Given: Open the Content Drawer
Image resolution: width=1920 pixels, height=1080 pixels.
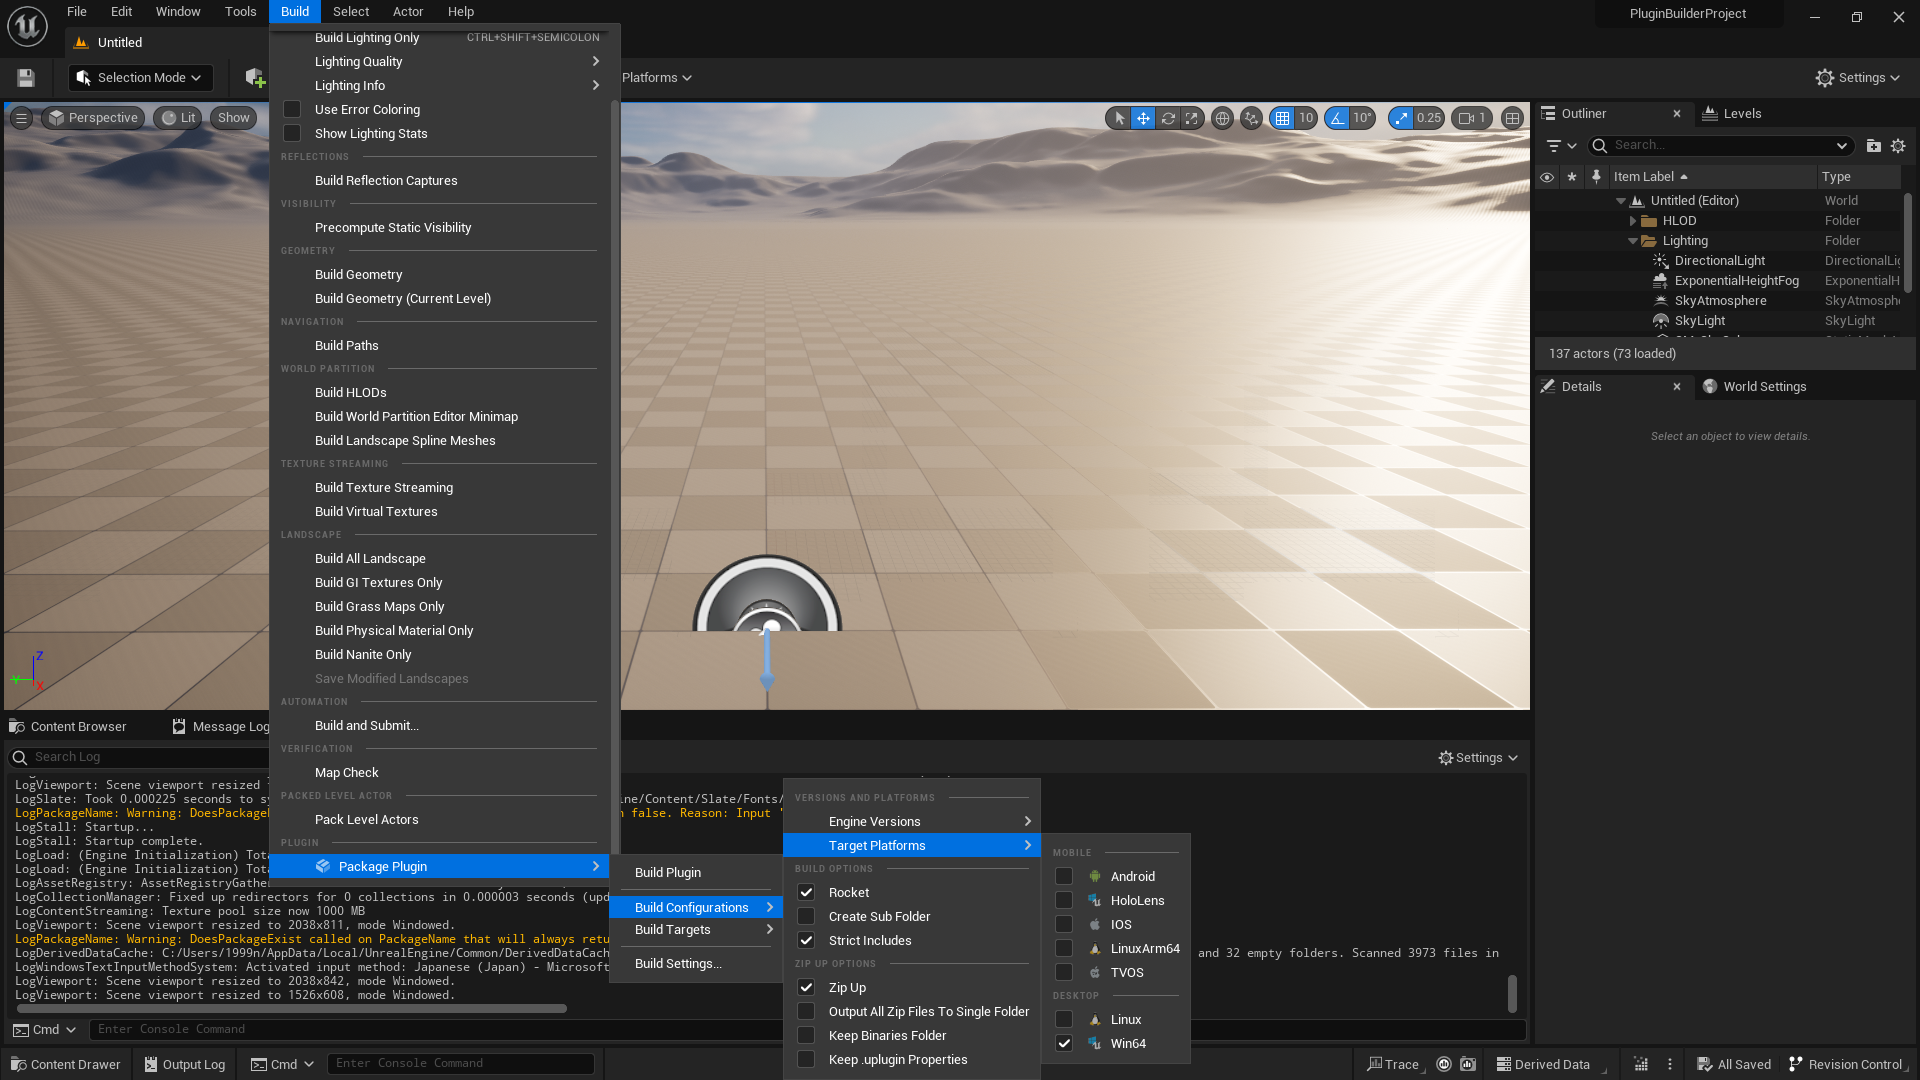Looking at the screenshot, I should [x=64, y=1063].
